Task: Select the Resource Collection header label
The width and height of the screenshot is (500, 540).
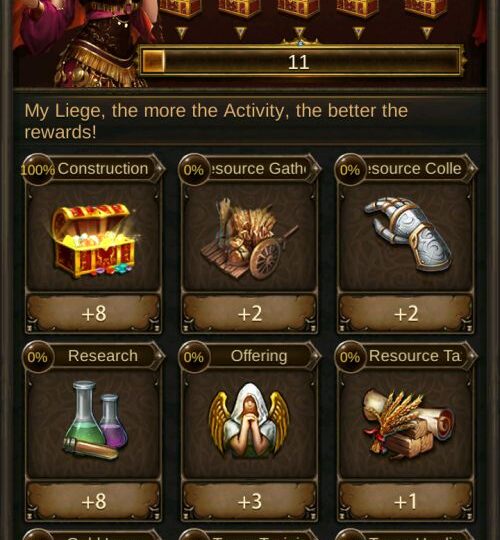Action: (415, 168)
